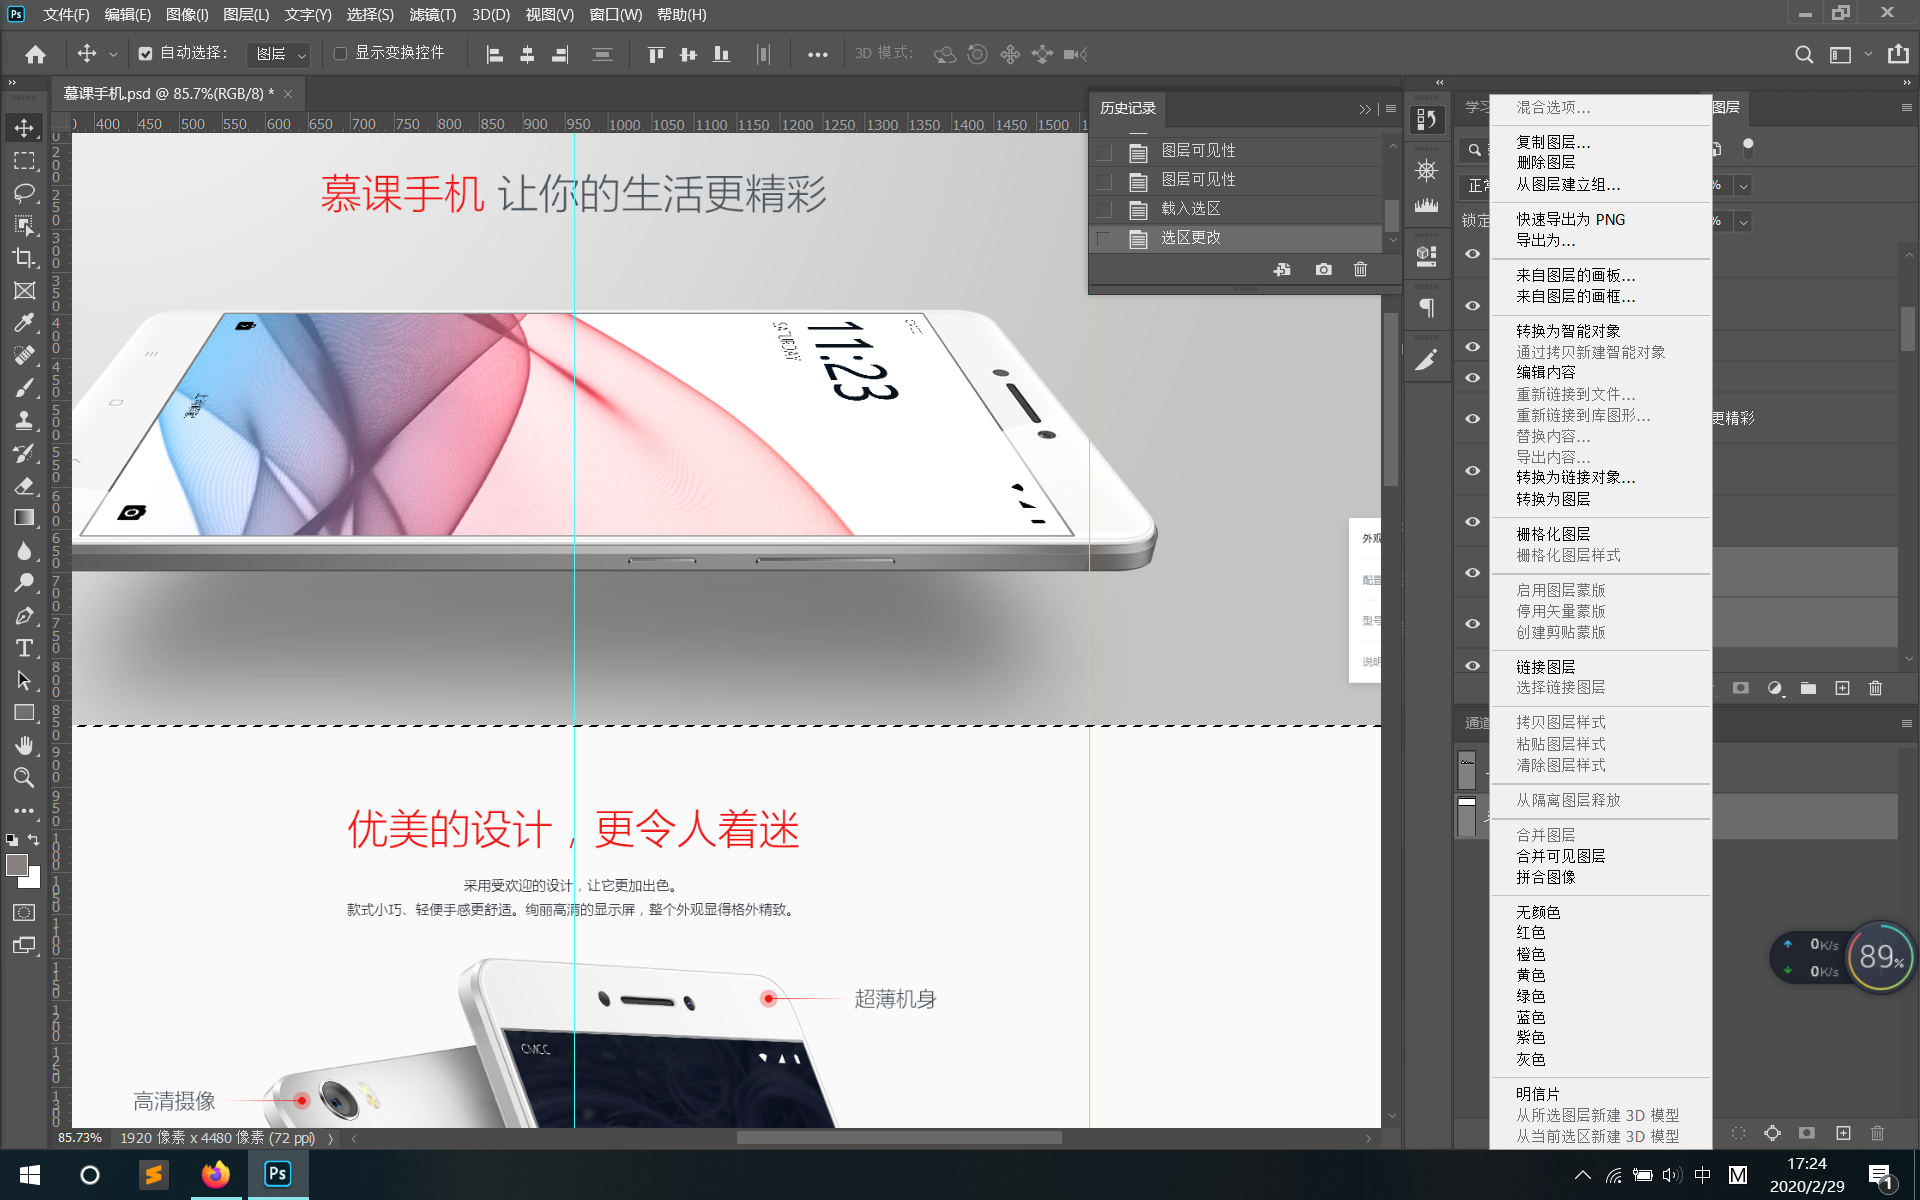This screenshot has width=1920, height=1200.
Task: Click the Share icon at top right
Action: [1898, 54]
